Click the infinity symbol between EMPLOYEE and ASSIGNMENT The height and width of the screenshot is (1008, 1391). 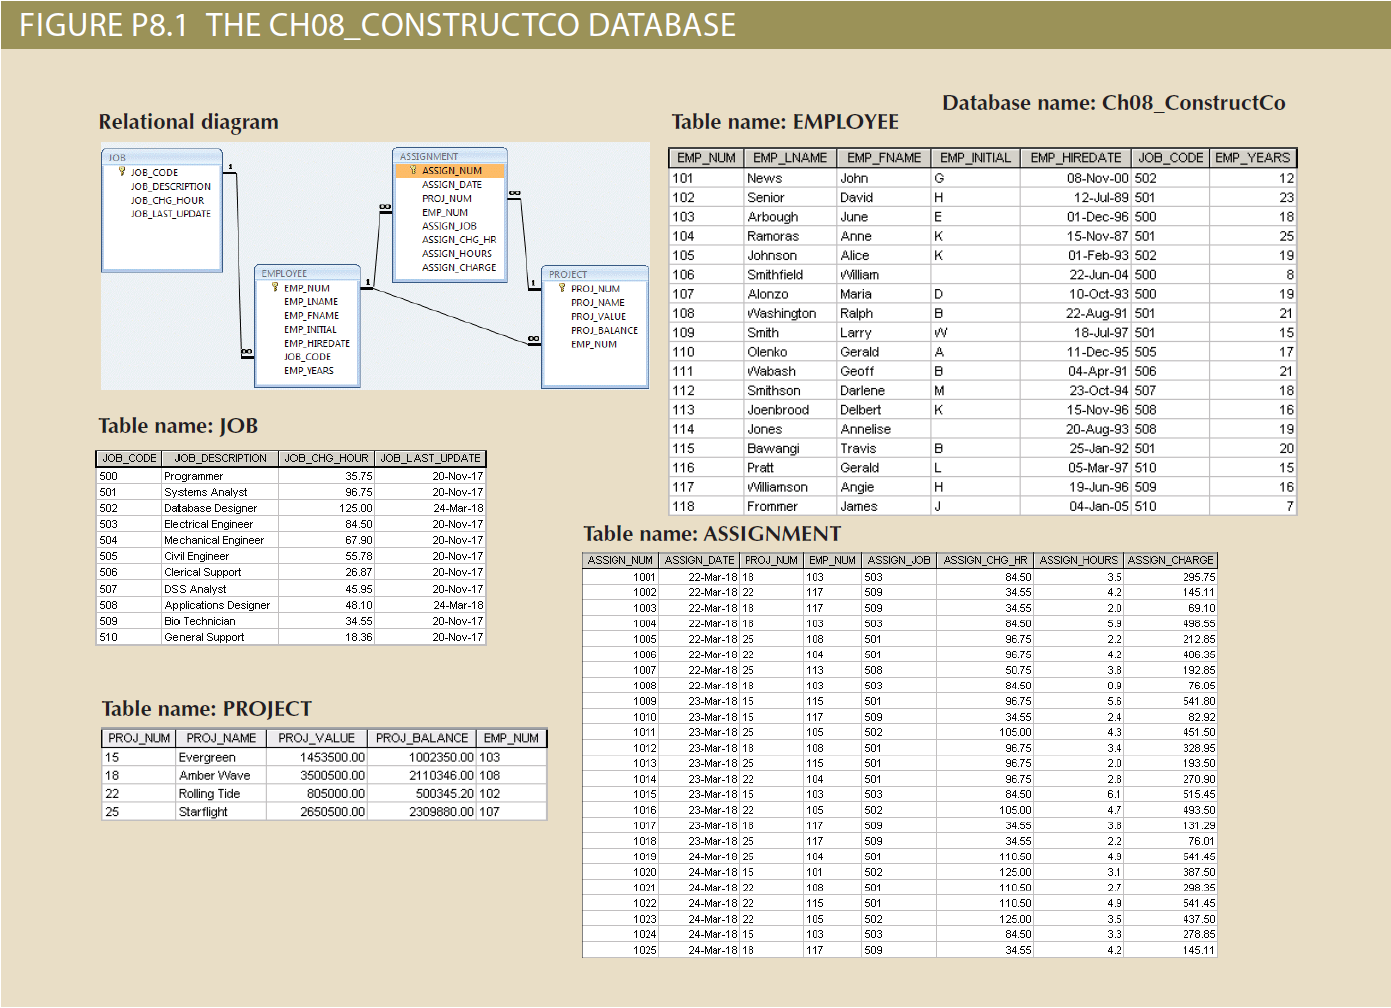tap(384, 206)
